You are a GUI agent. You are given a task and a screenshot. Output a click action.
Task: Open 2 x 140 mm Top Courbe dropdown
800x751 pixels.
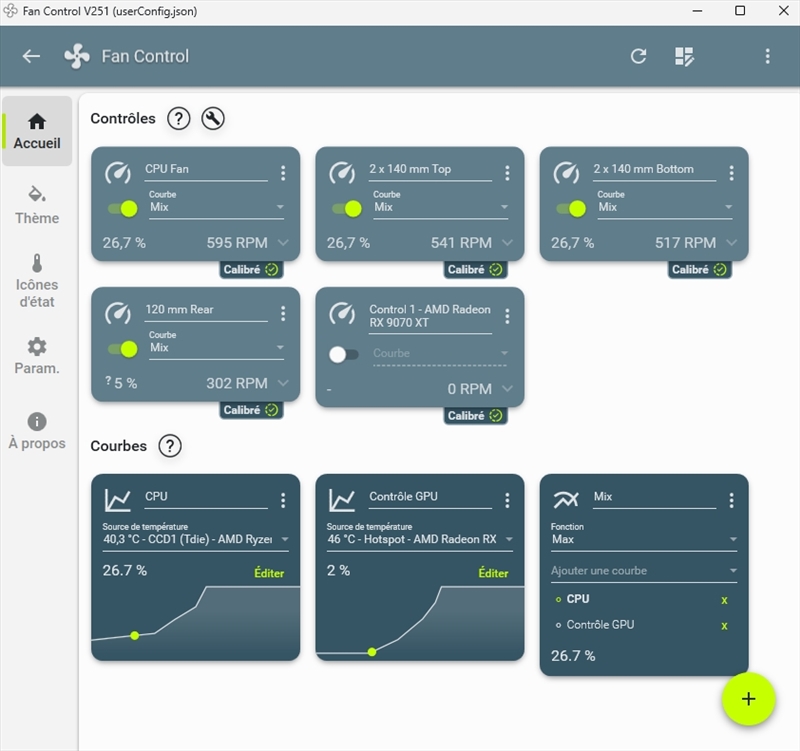[x=441, y=205]
